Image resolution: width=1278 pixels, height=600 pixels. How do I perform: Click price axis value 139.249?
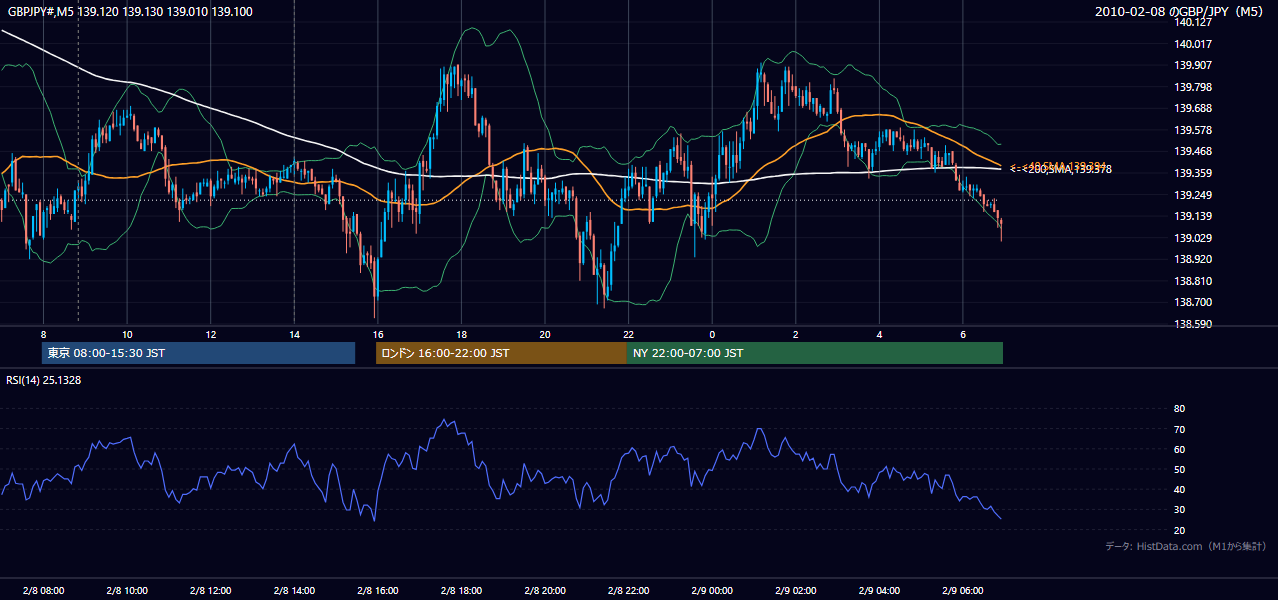[x=1194, y=195]
